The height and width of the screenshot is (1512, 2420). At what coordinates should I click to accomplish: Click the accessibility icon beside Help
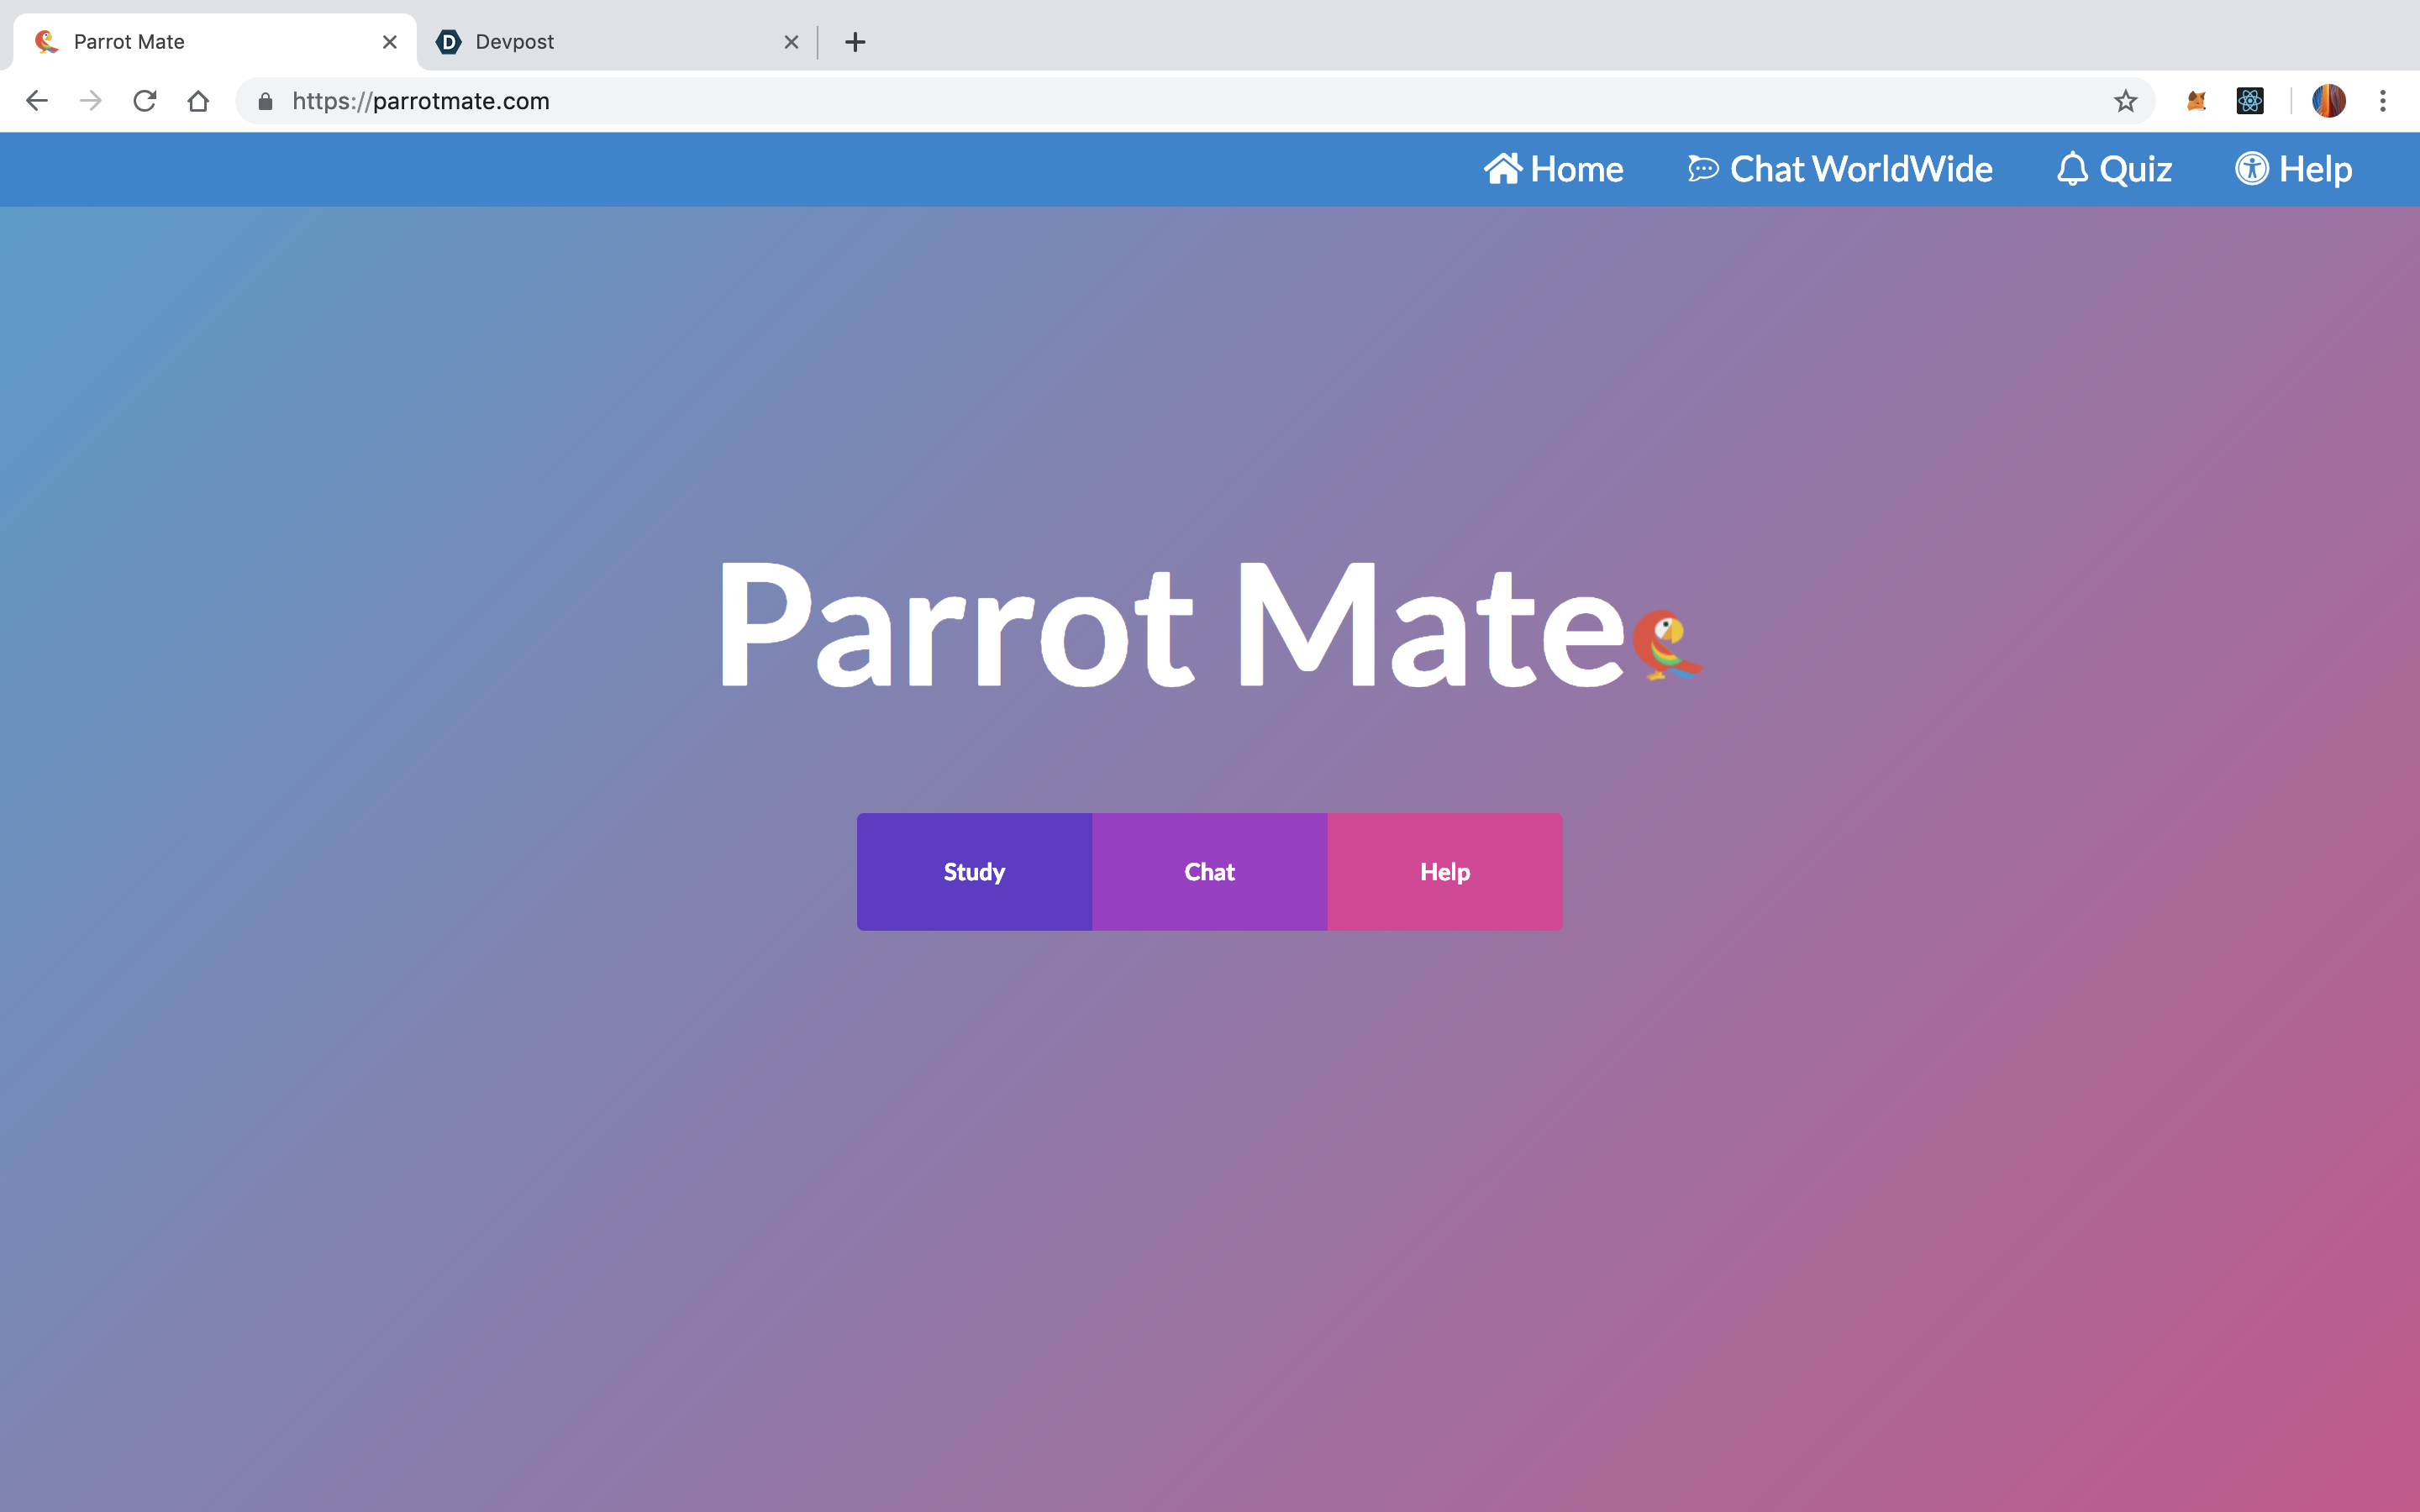coord(2252,169)
